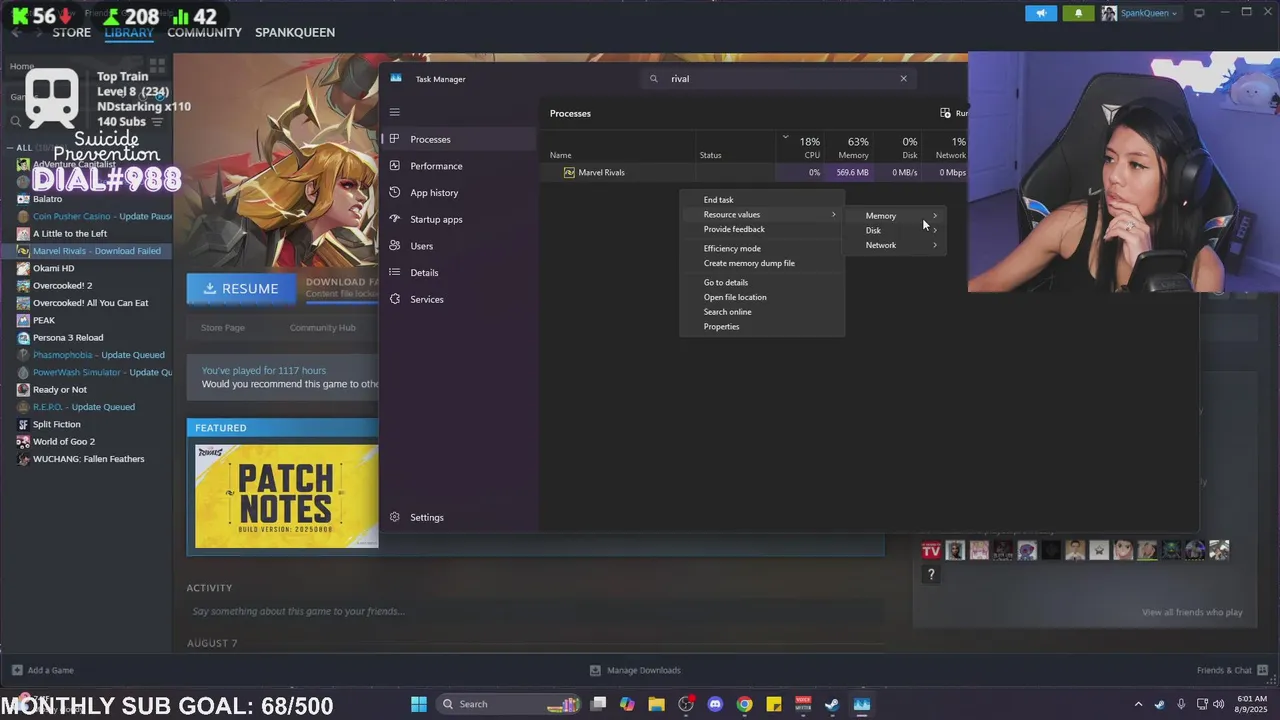
Task: Choose Provide feedback in context menu
Action: (734, 229)
